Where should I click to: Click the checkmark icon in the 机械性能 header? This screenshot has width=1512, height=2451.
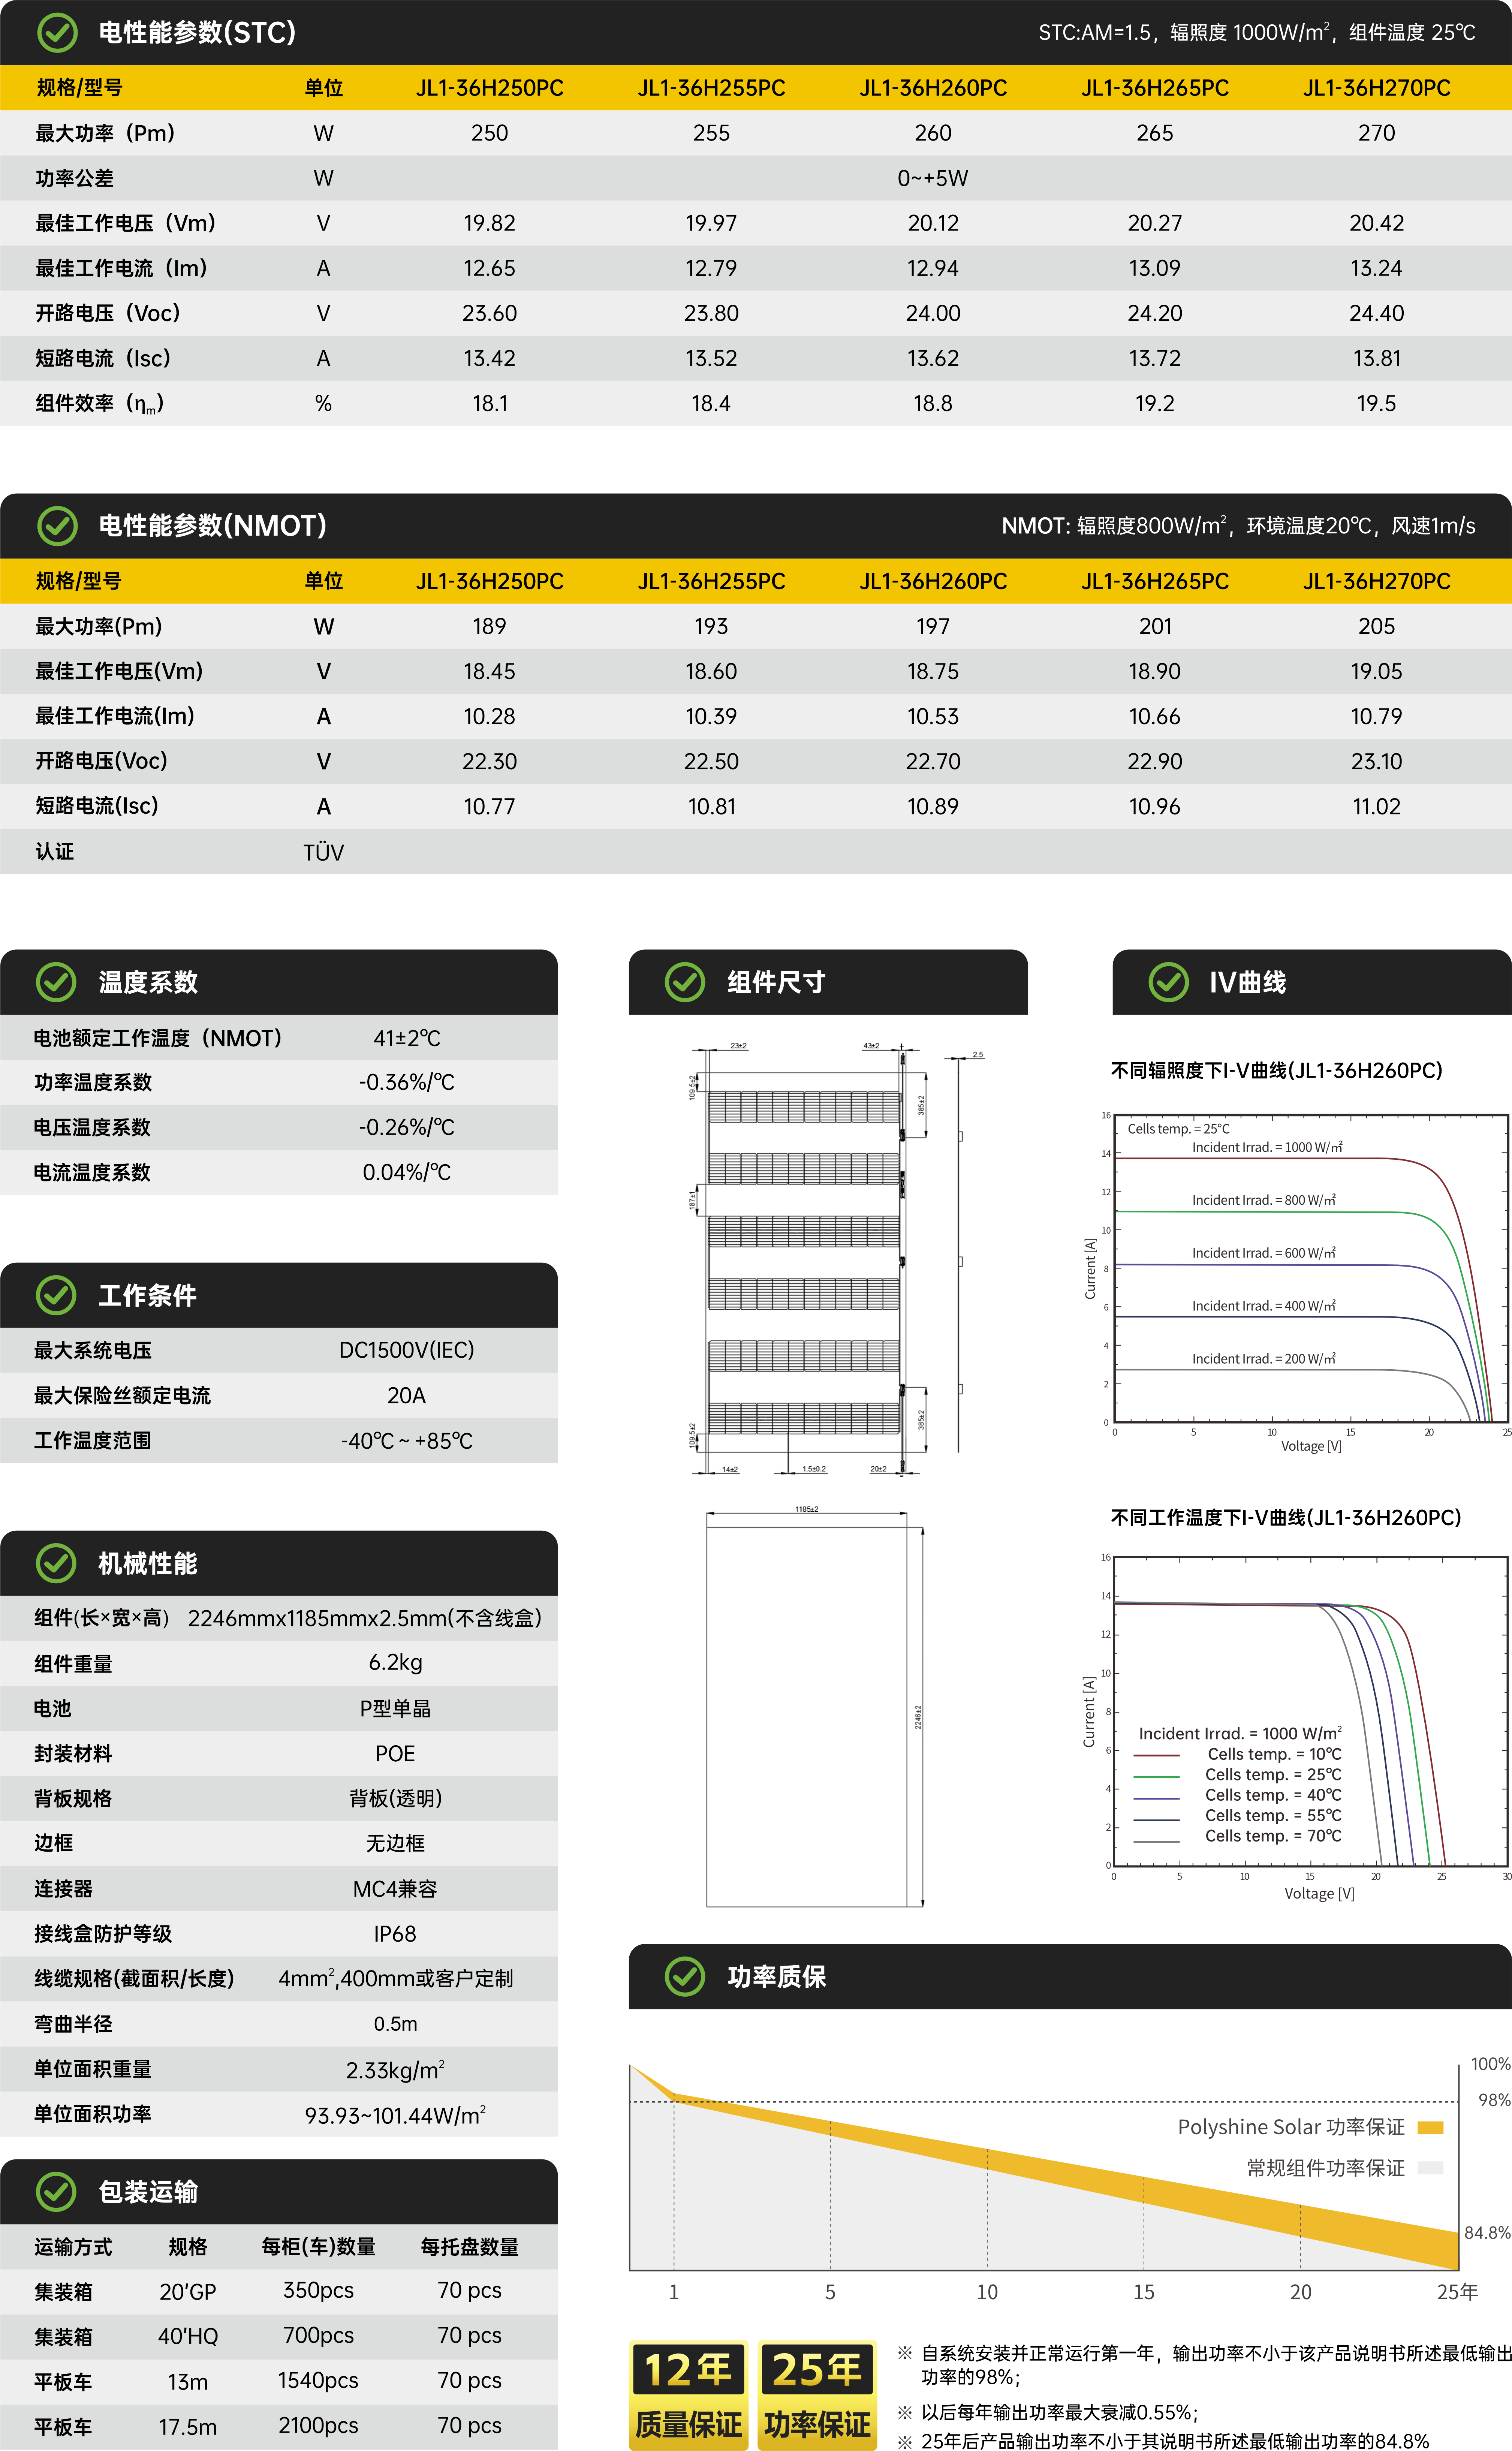tap(56, 1563)
